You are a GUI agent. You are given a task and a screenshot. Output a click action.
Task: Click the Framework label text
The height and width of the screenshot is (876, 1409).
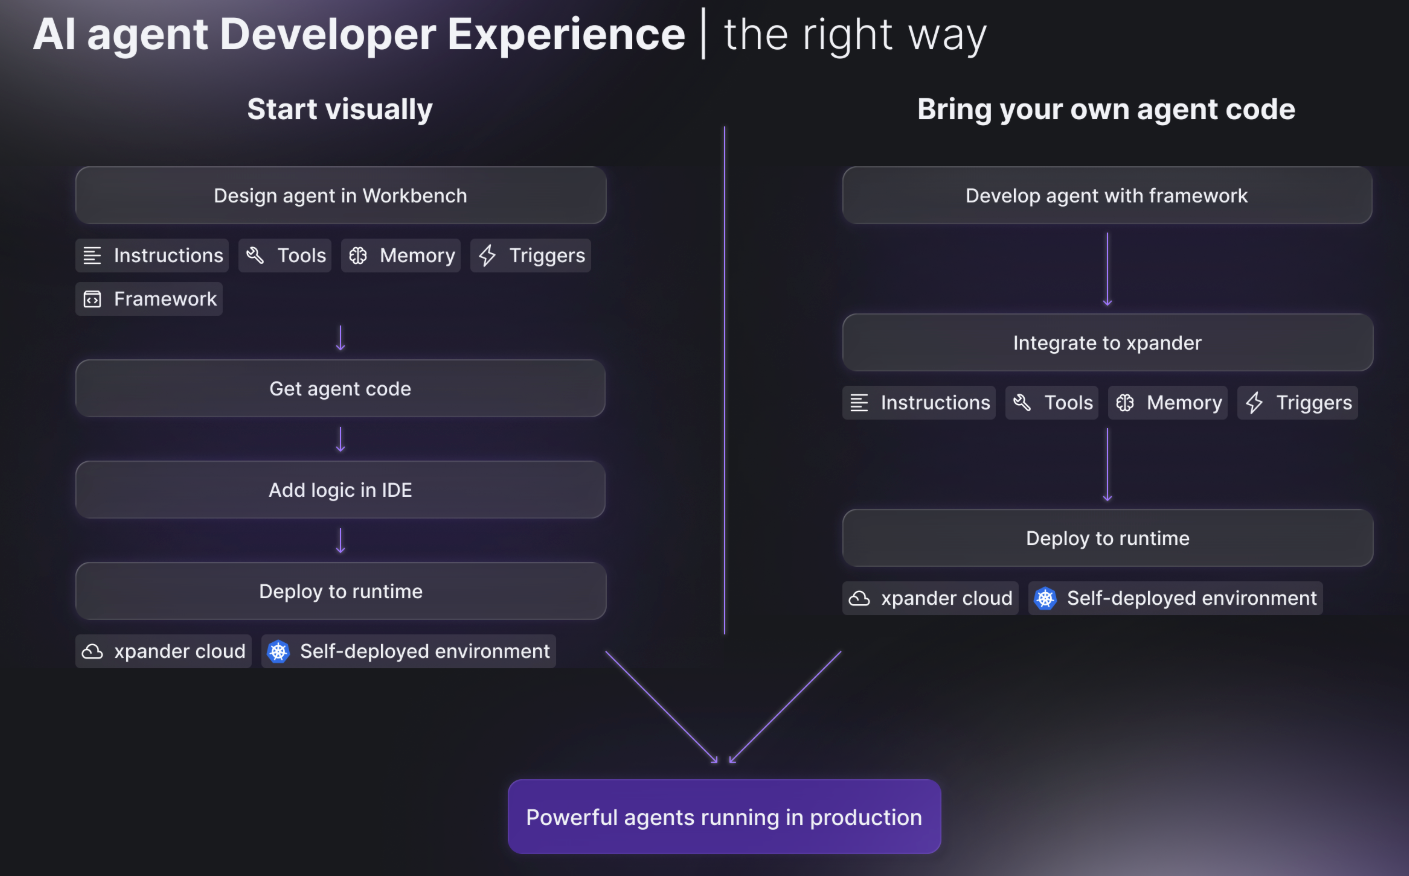coord(165,299)
